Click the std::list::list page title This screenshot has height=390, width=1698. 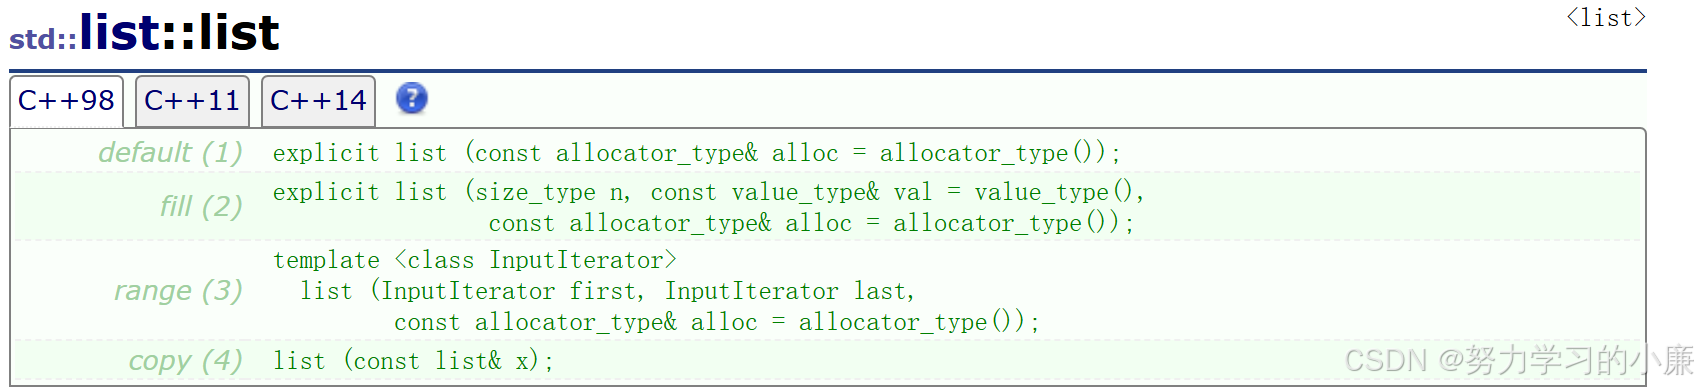point(145,33)
